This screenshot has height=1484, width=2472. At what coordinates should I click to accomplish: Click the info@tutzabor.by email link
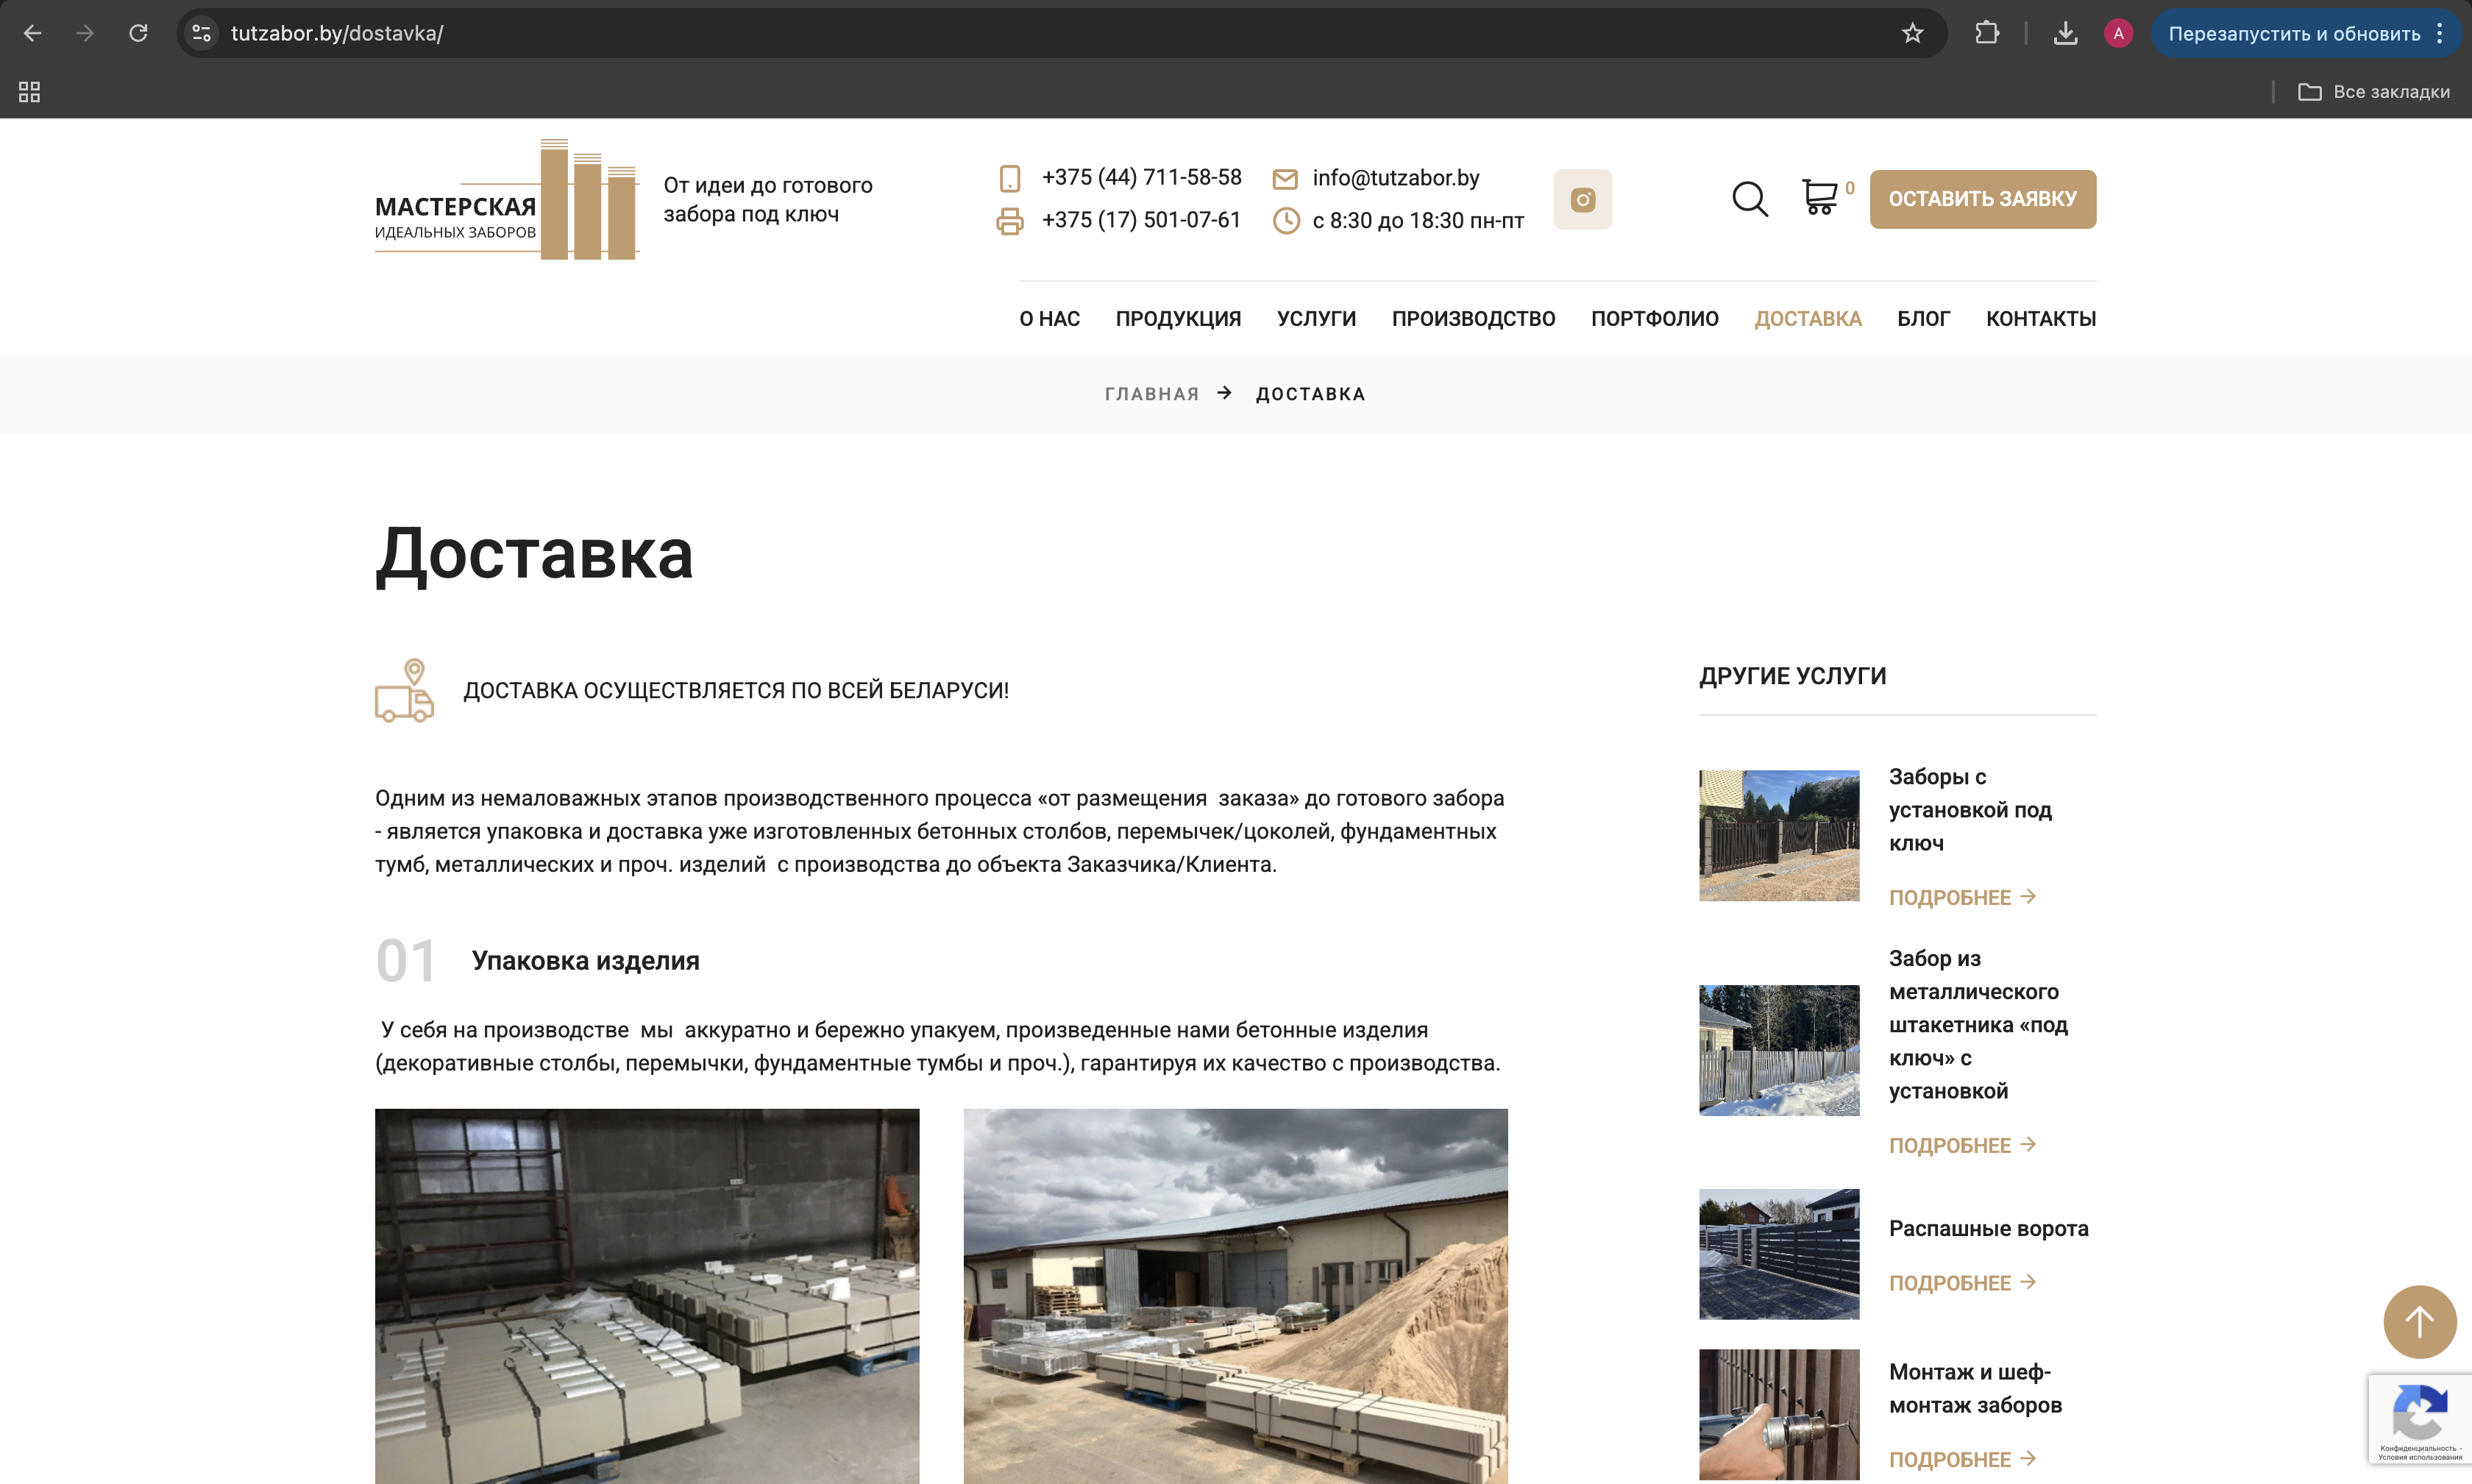[1395, 178]
